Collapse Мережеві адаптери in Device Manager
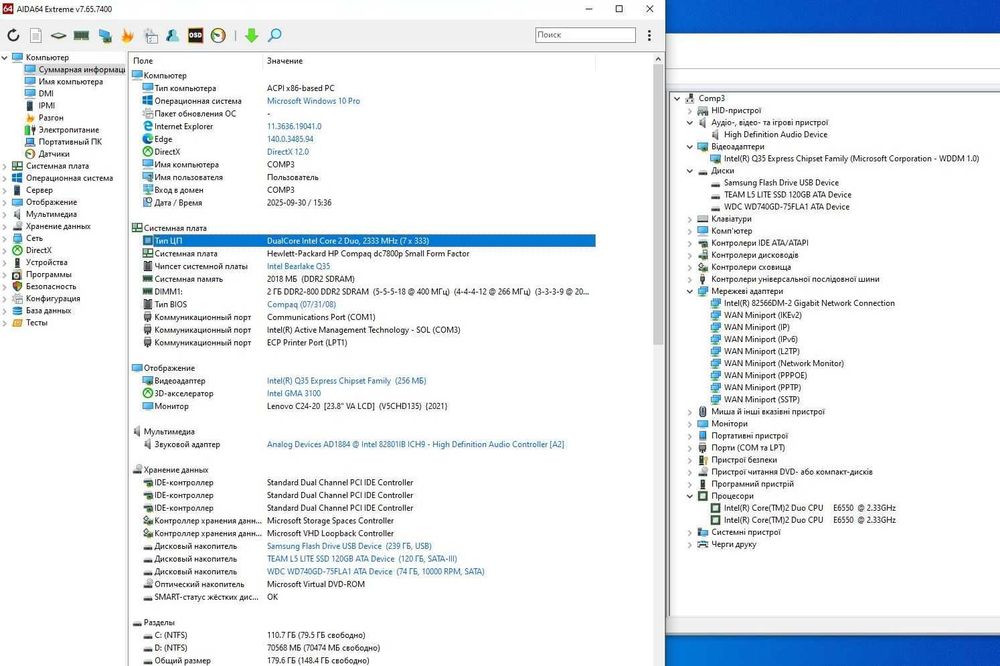Image resolution: width=1000 pixels, height=666 pixels. (689, 292)
